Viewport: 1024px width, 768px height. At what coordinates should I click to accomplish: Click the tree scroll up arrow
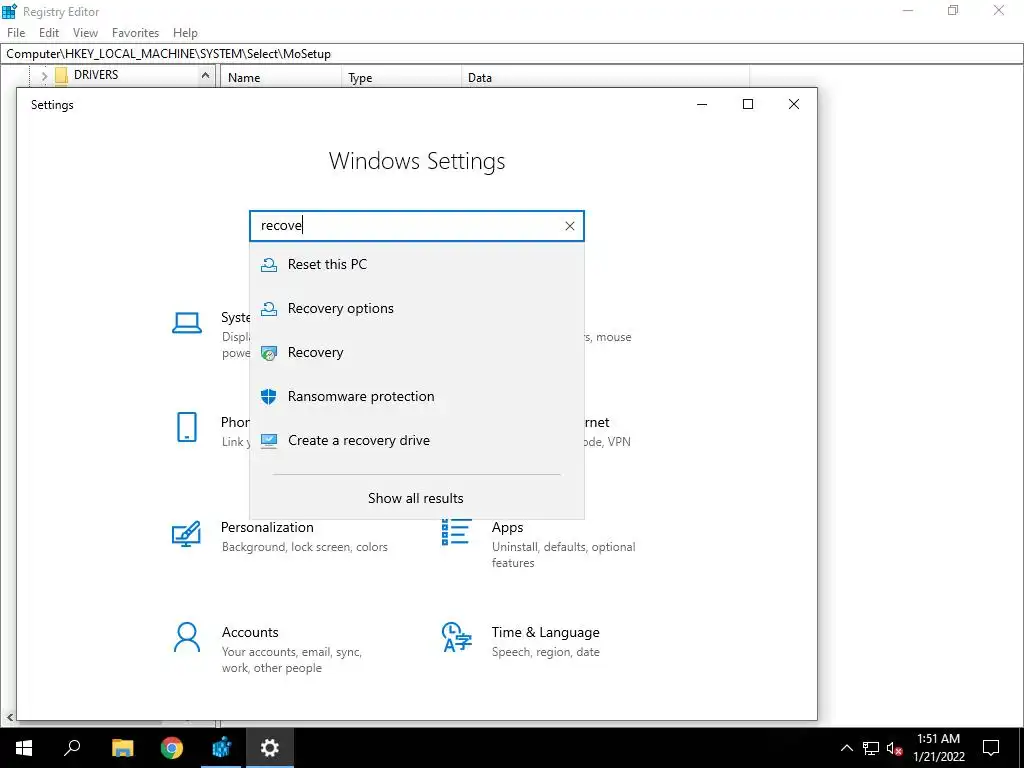(205, 76)
